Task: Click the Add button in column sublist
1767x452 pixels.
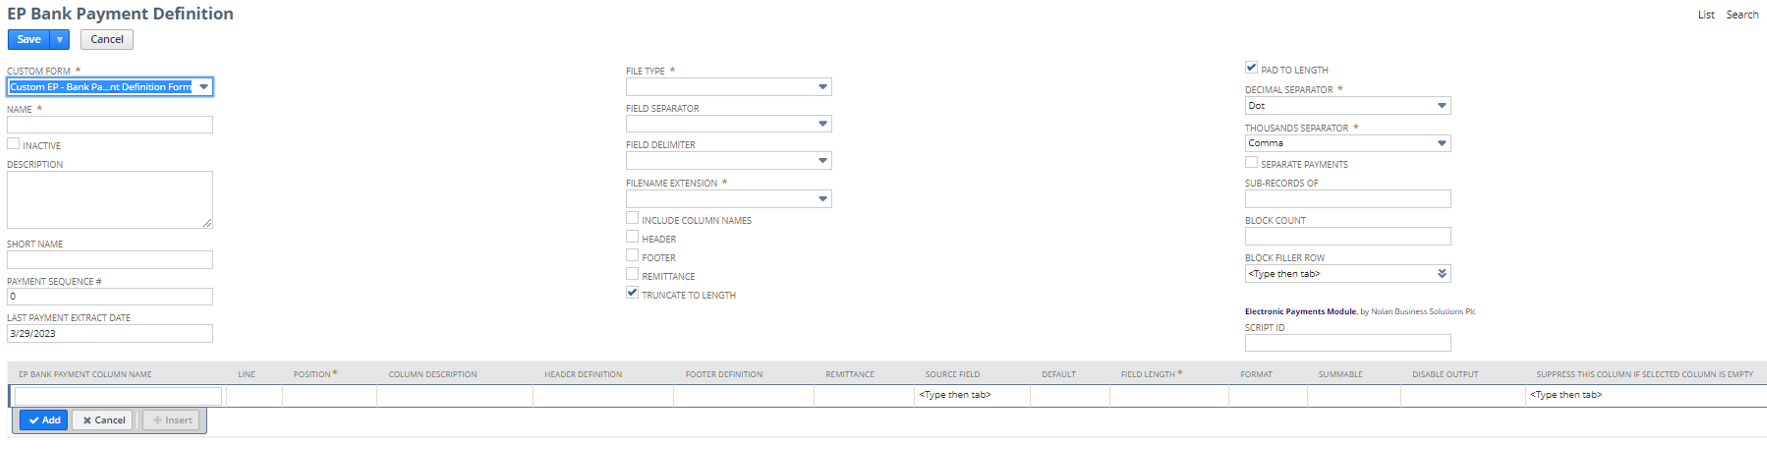Action: pos(44,420)
